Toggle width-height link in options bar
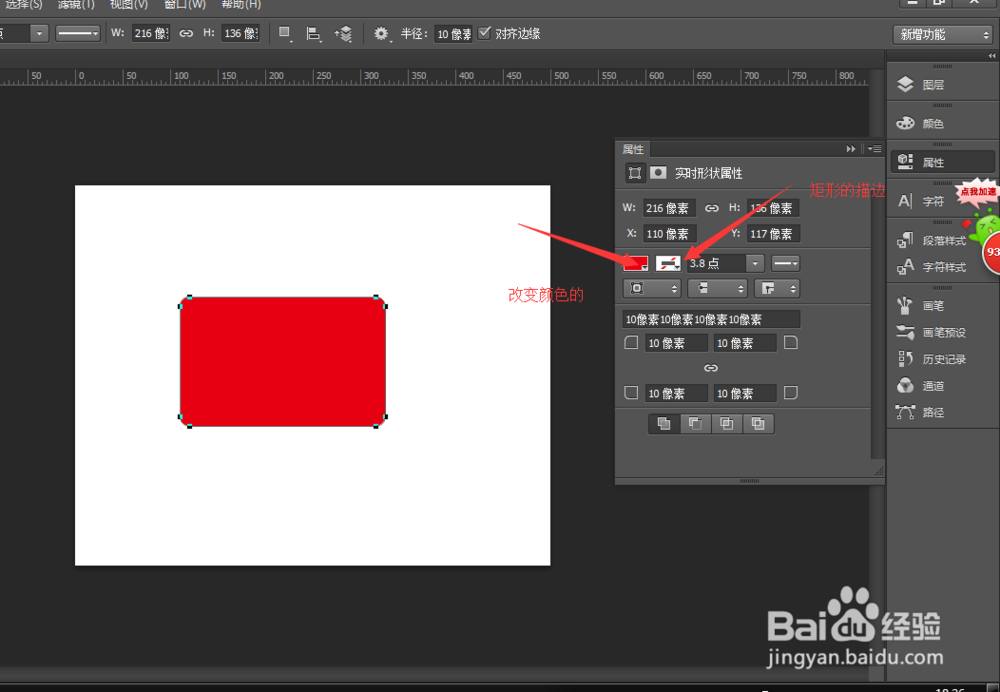The height and width of the screenshot is (692, 1000). [x=186, y=33]
